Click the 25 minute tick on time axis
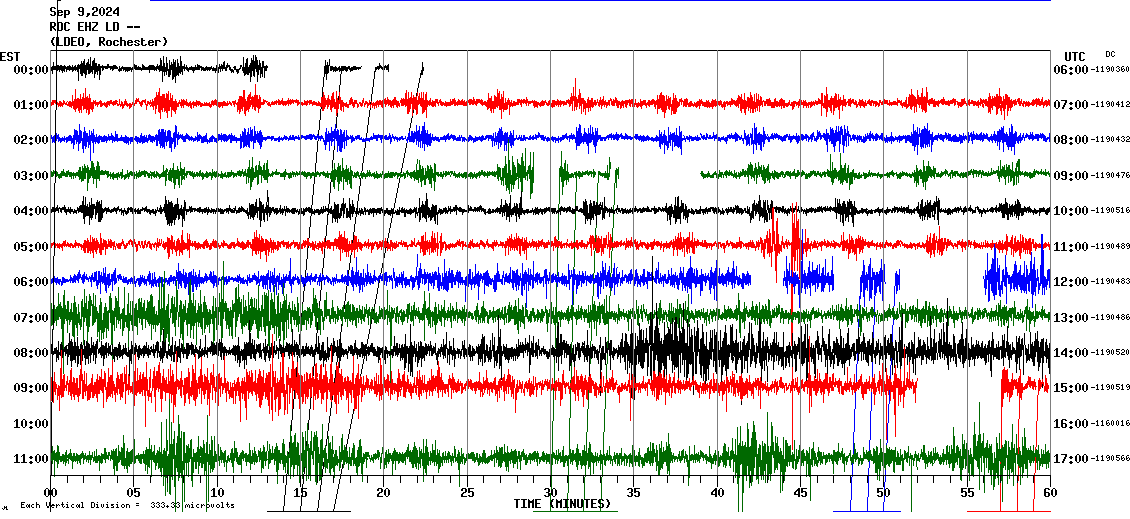This screenshot has height=519, width=1130. pyautogui.click(x=467, y=493)
